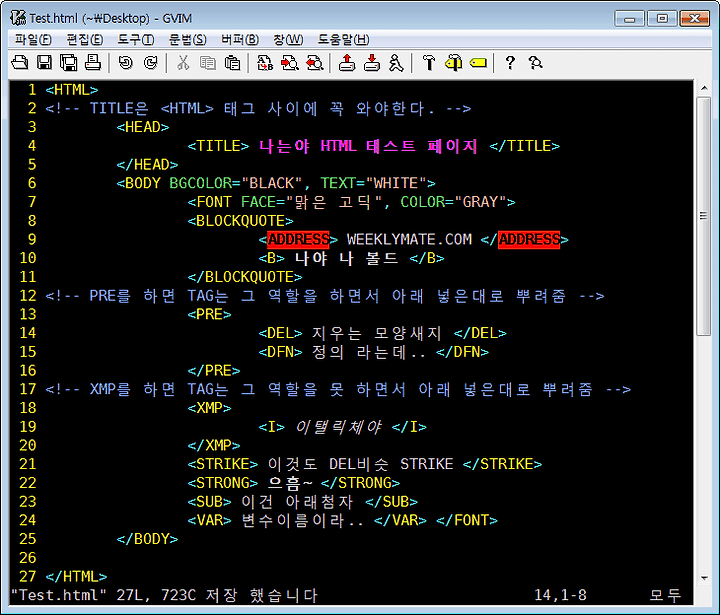Open the 버퍼(B) menu
Viewport: 720px width, 615px height.
240,39
